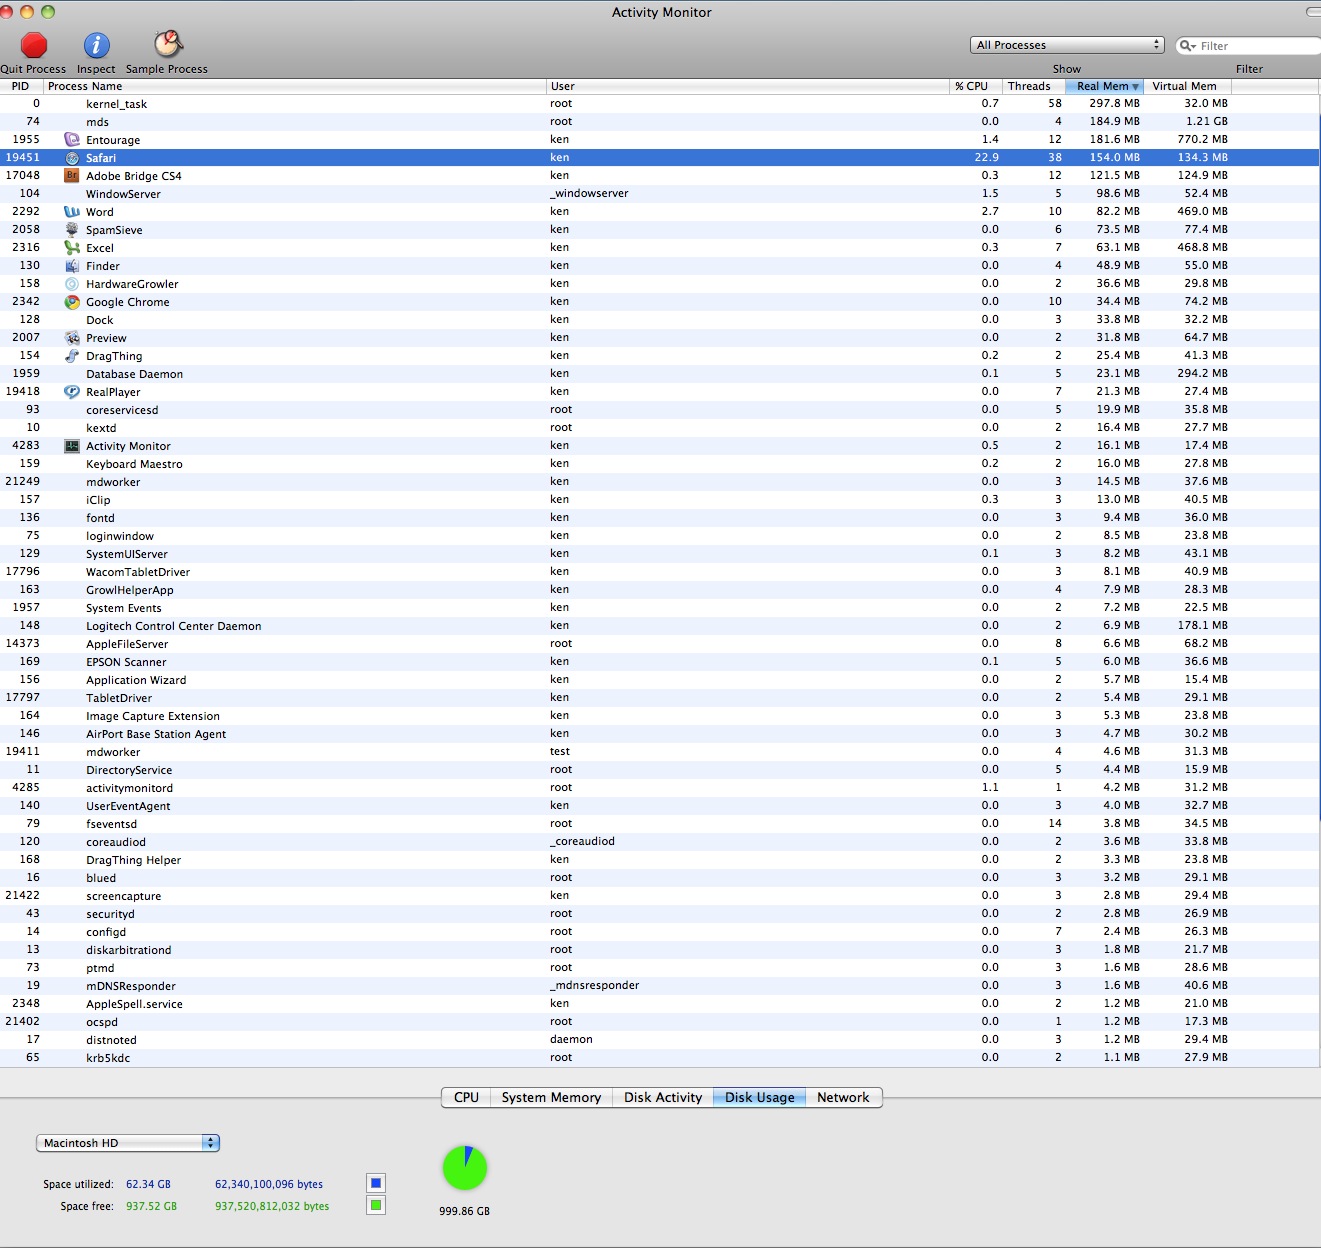Click the Sample Process icon

(167, 44)
